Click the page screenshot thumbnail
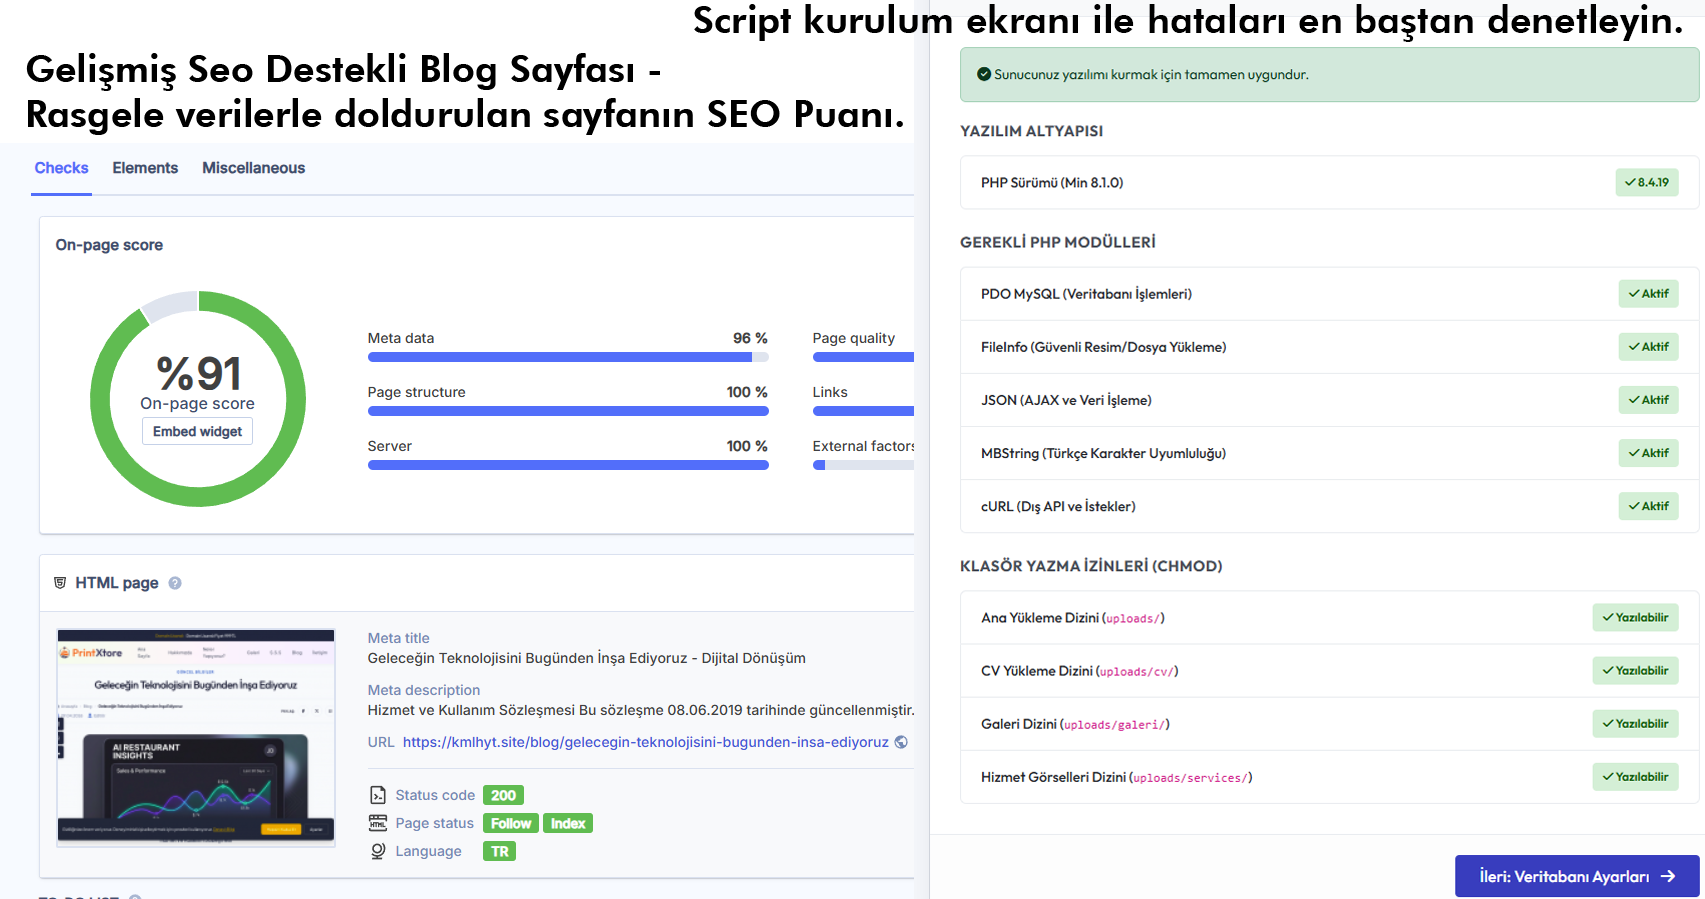 tap(196, 738)
